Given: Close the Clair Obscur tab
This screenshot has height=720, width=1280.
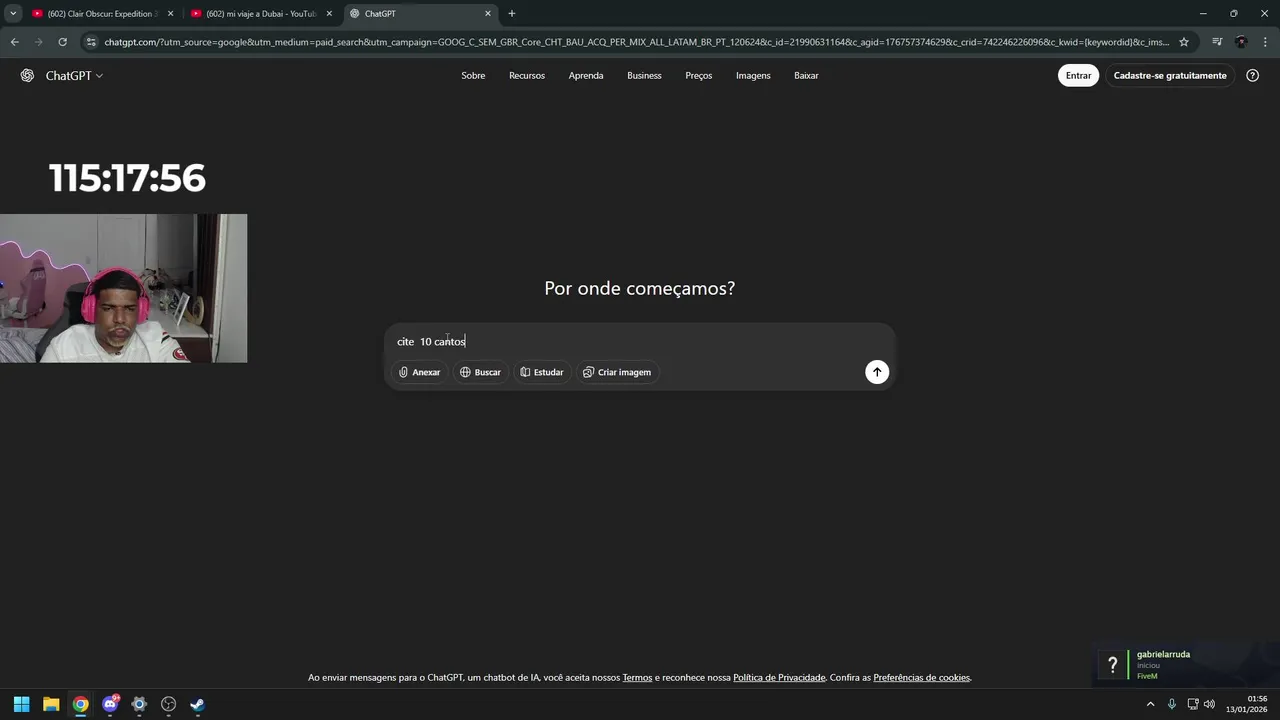Looking at the screenshot, I should click(170, 14).
